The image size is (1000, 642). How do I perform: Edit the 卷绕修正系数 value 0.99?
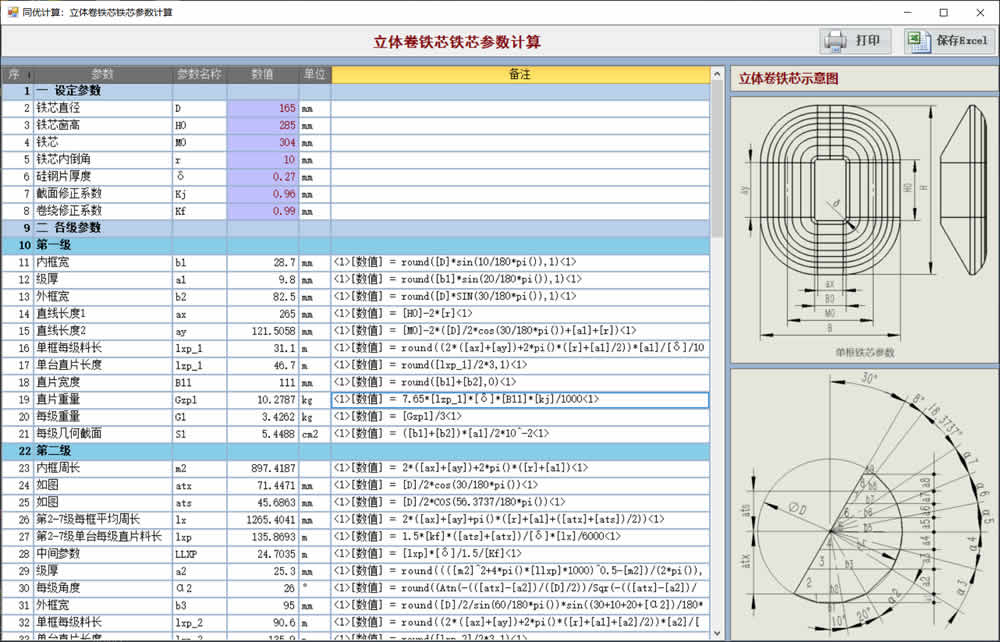pos(263,211)
